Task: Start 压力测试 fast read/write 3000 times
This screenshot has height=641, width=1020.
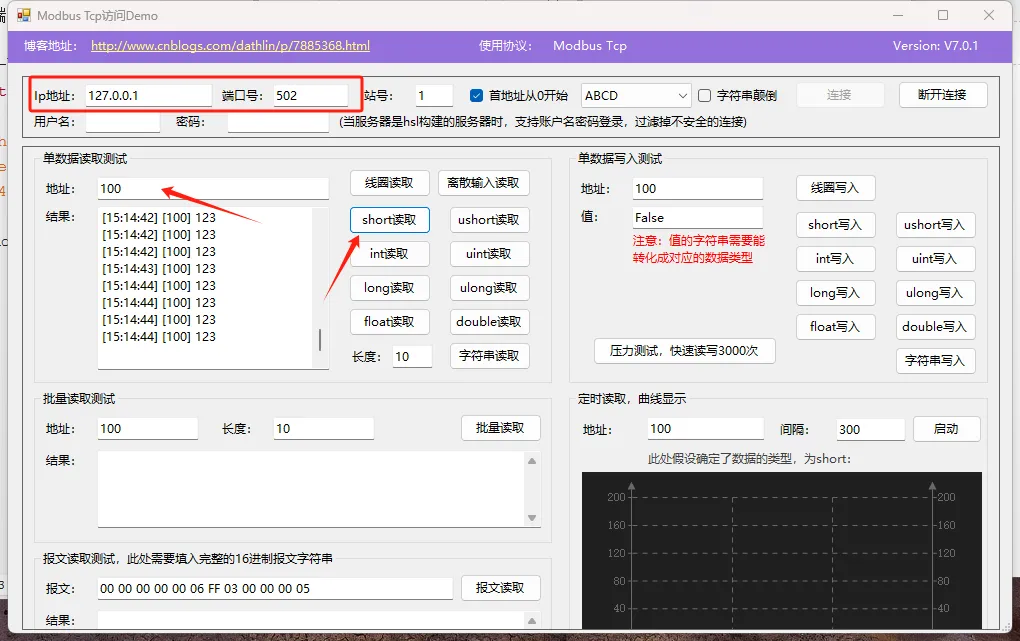Action: coord(684,351)
